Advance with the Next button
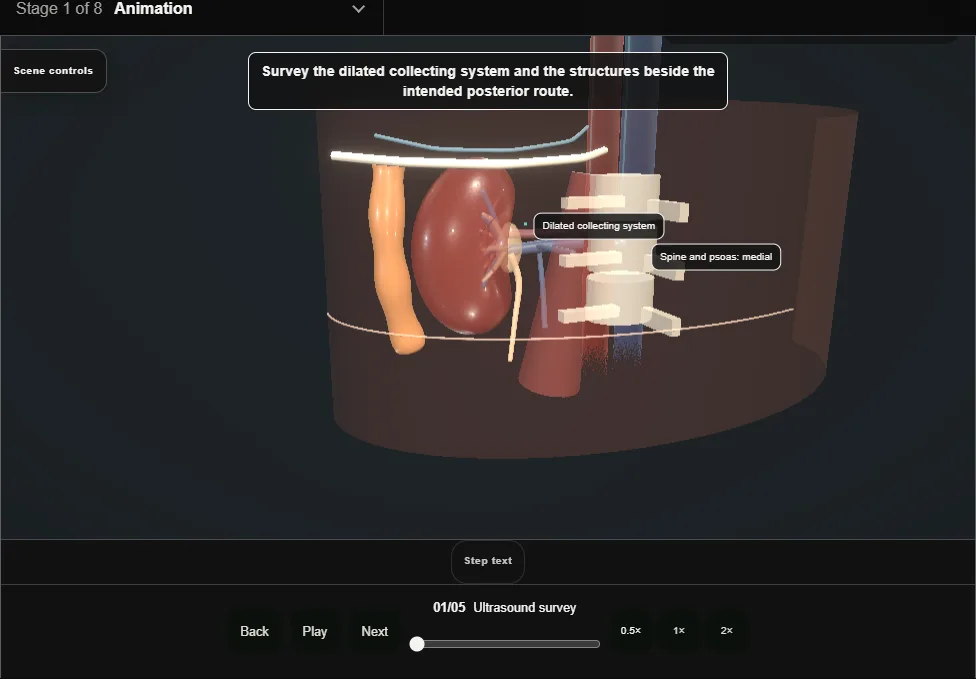 (375, 632)
